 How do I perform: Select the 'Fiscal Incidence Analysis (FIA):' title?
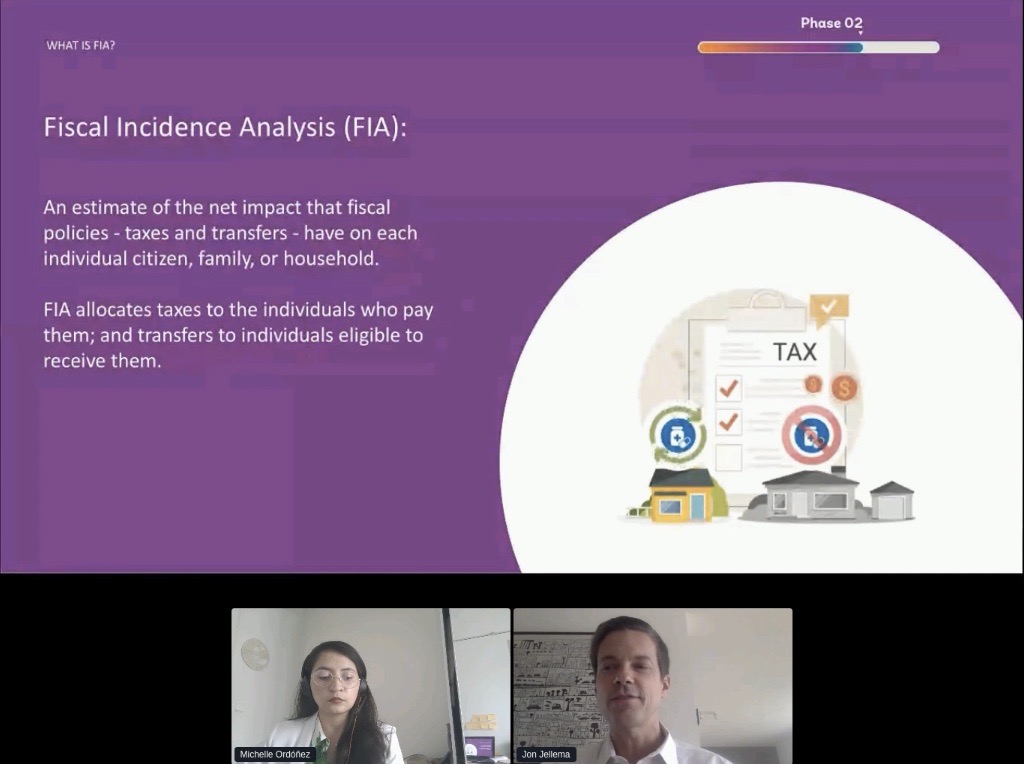pyautogui.click(x=225, y=127)
